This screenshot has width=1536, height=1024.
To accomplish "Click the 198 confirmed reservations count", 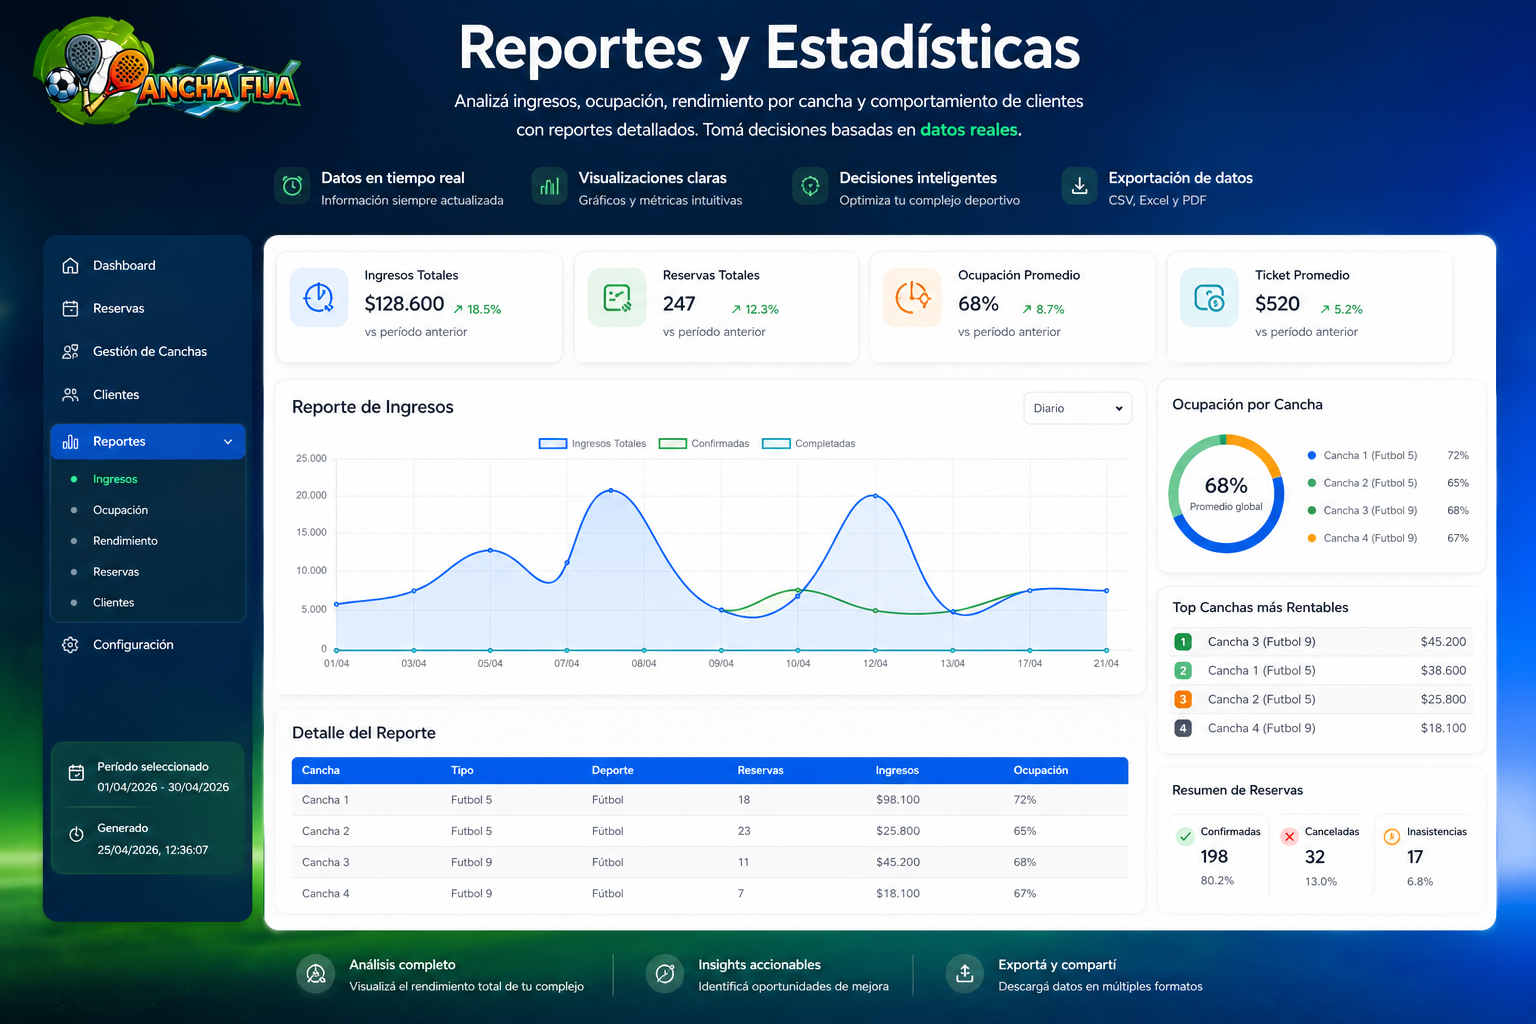I will (x=1214, y=857).
